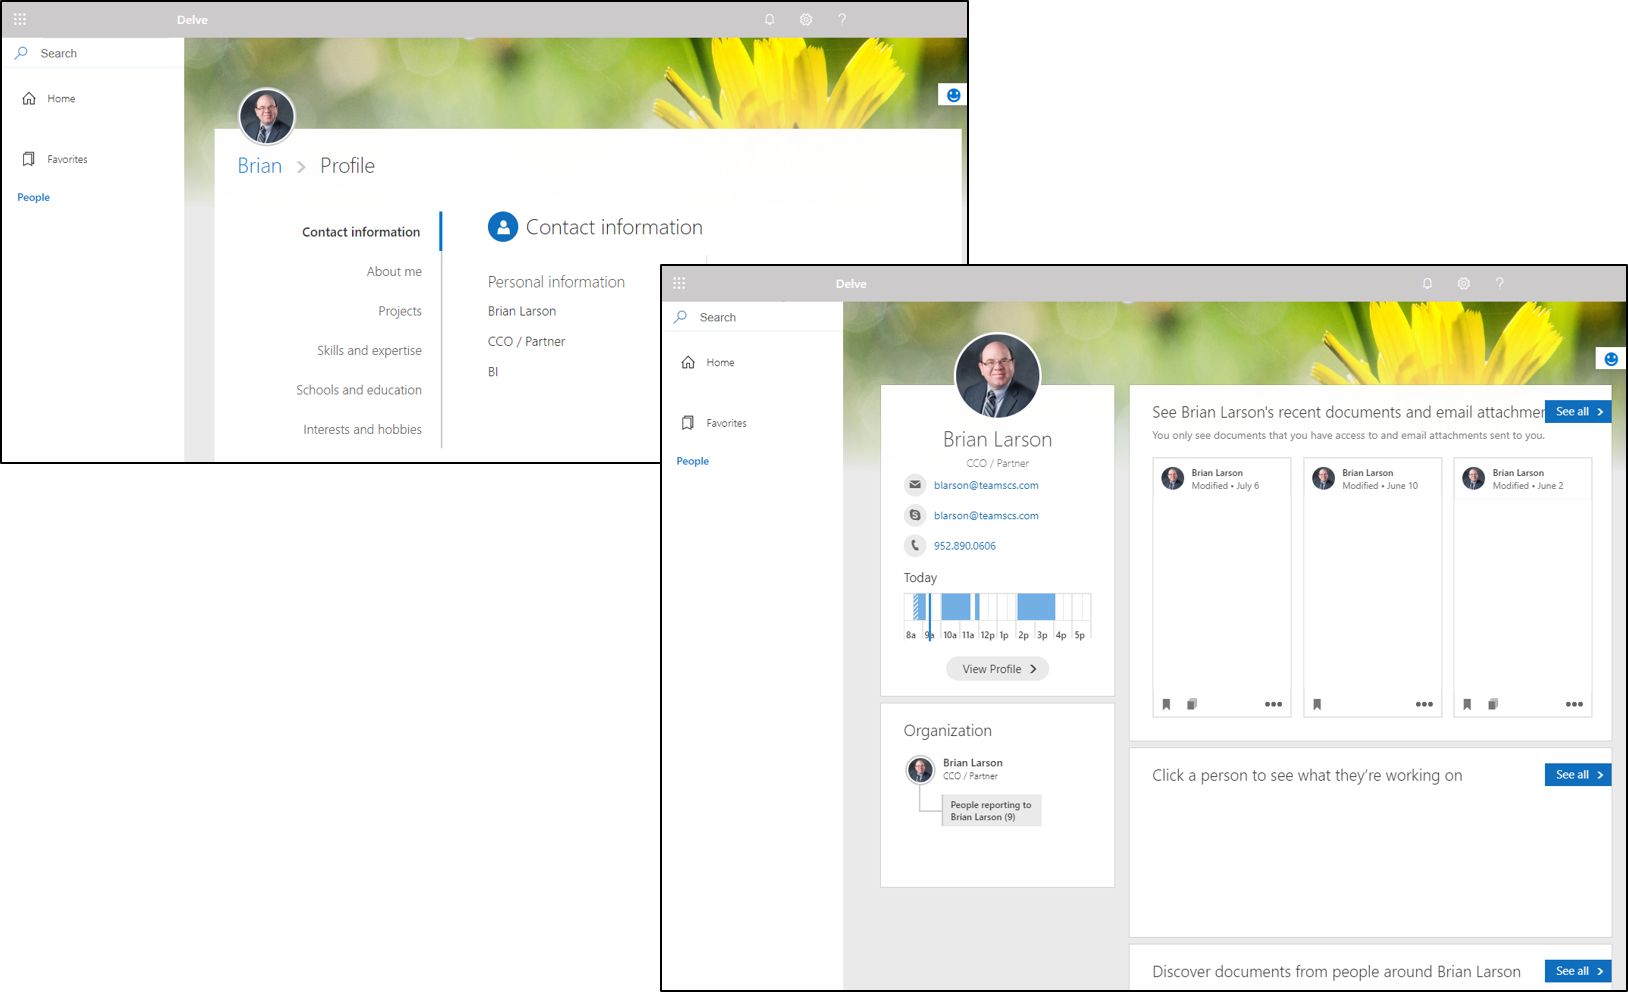Click the Skype icon
Screen dimensions: 1628x992
pyautogui.click(x=915, y=515)
